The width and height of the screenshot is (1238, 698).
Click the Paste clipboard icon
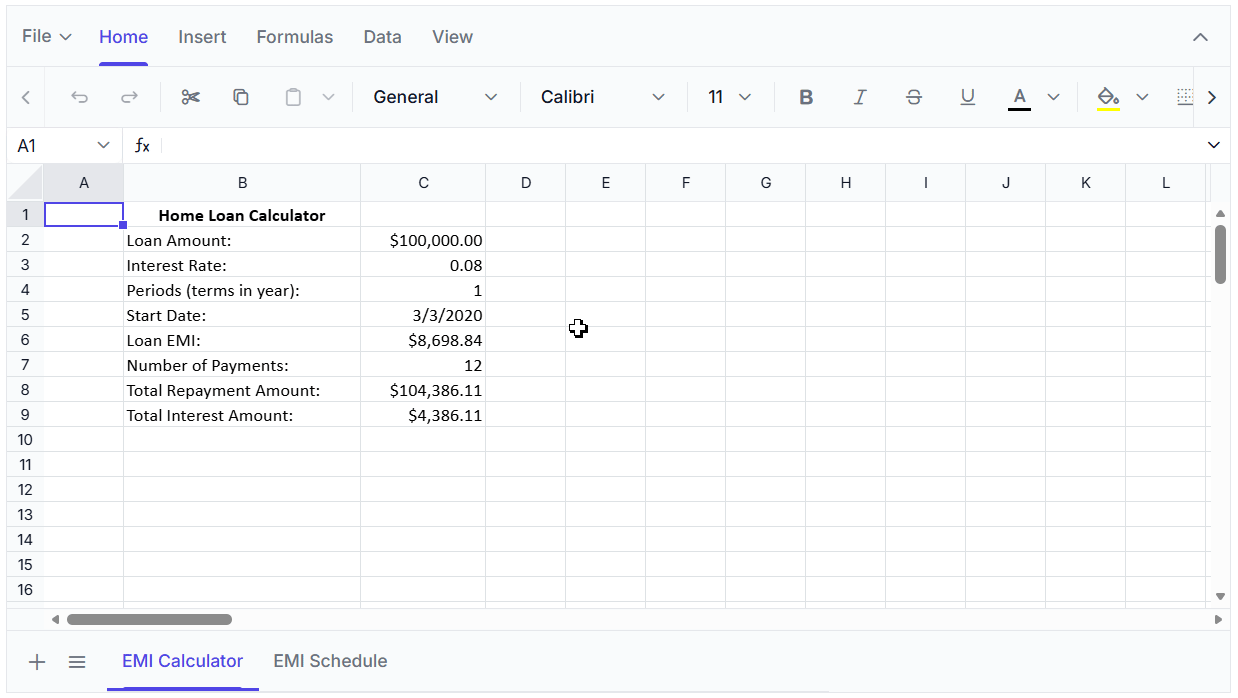[293, 97]
